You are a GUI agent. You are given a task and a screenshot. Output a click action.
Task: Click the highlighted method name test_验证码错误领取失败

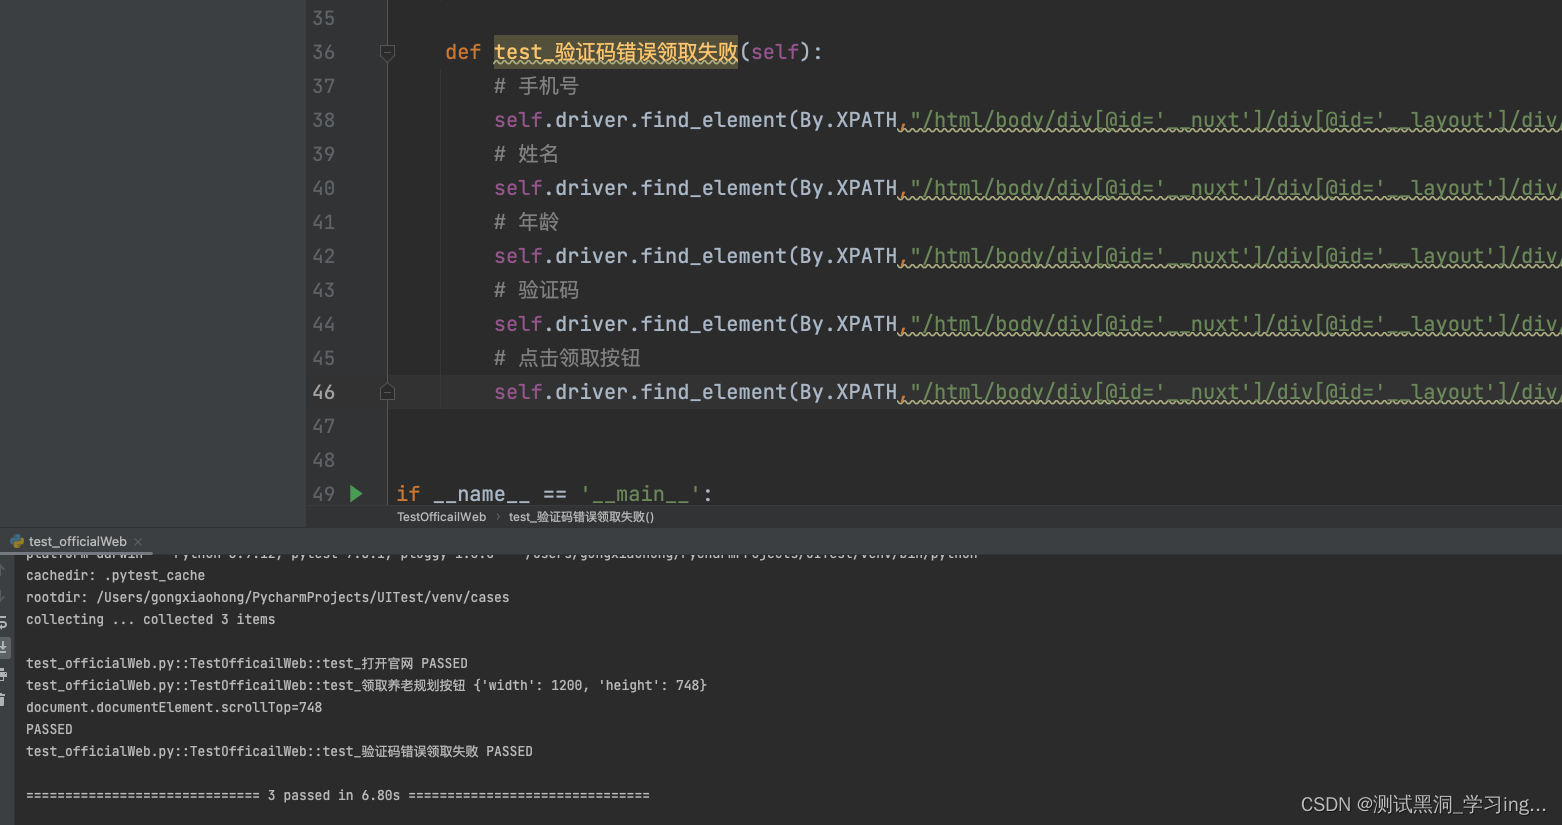click(x=615, y=52)
